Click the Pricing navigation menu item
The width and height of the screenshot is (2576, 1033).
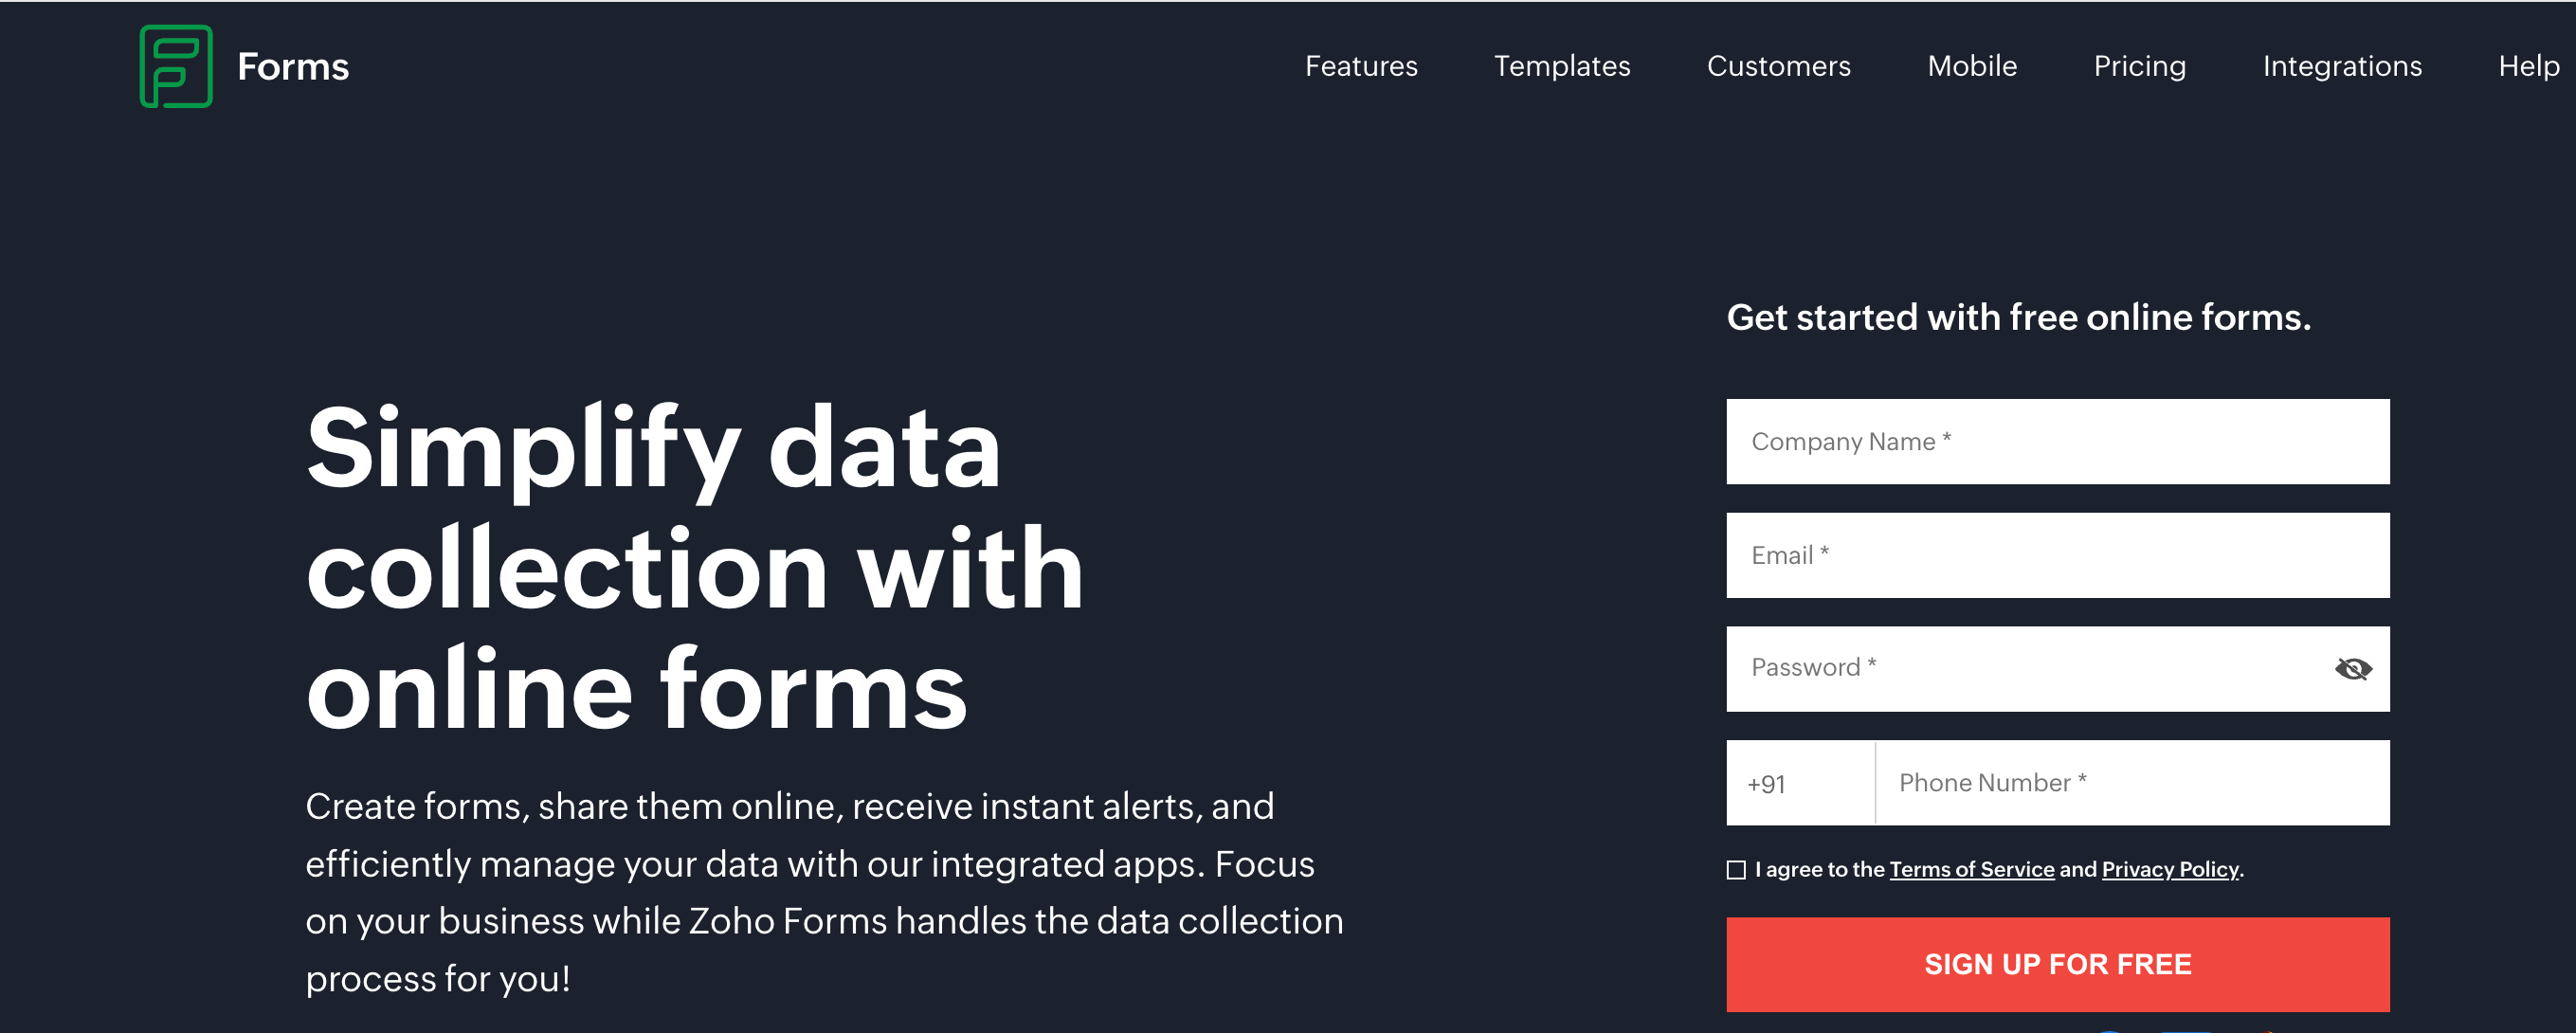point(2139,64)
